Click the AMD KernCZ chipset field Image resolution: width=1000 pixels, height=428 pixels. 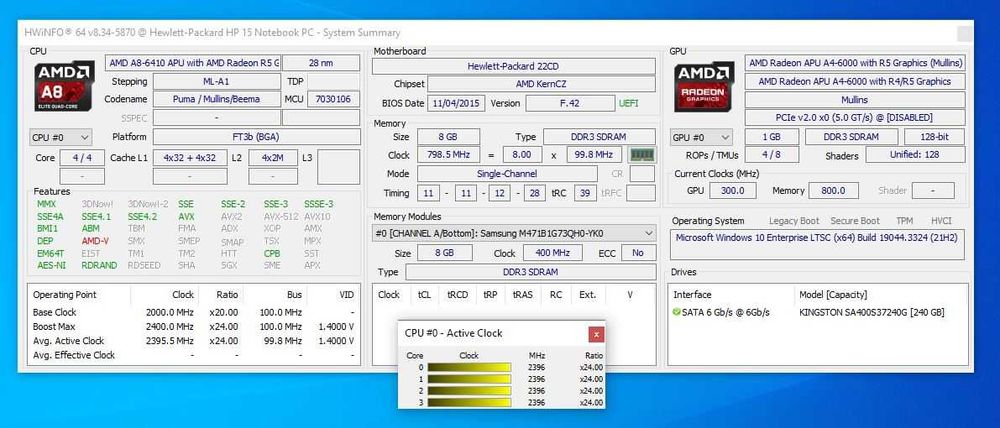pyautogui.click(x=541, y=84)
